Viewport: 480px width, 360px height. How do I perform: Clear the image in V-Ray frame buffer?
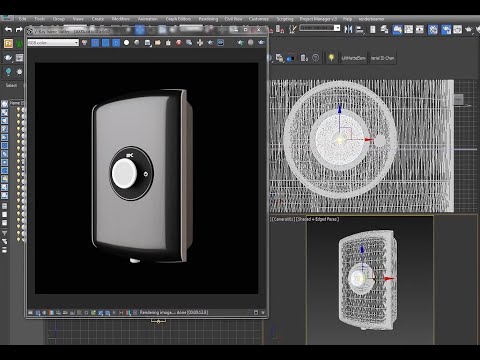point(168,43)
